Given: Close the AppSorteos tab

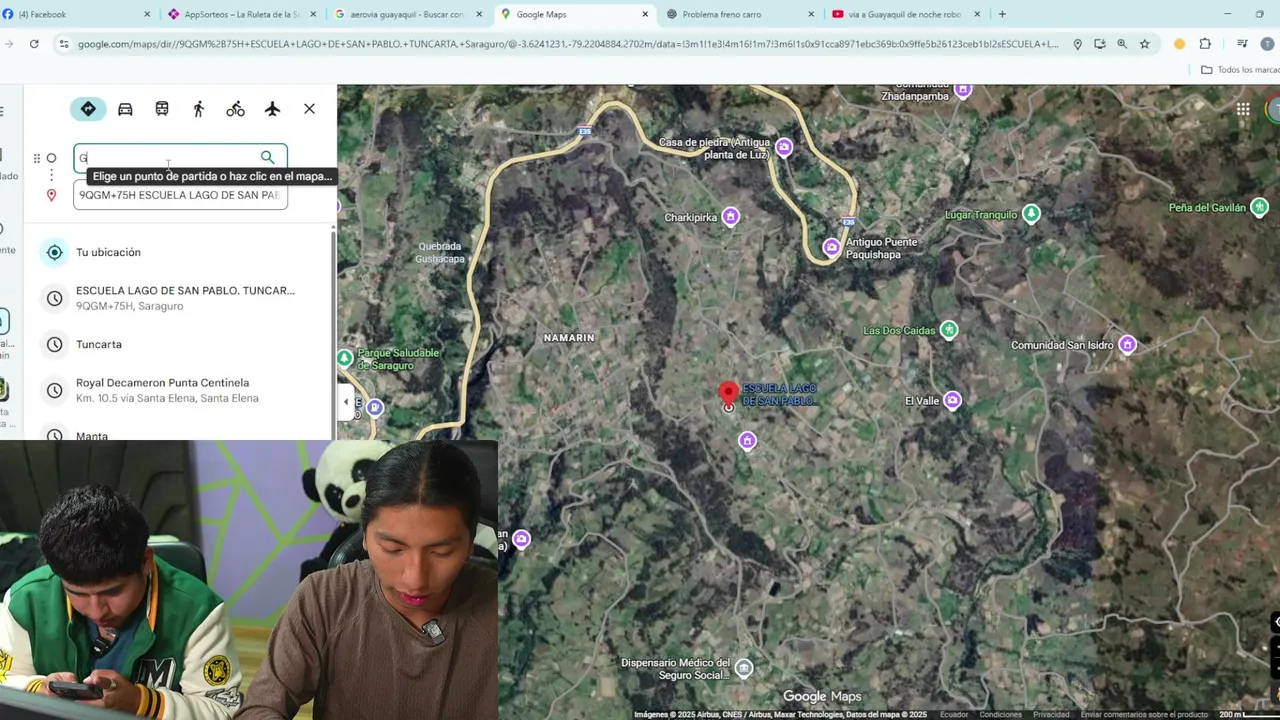Looking at the screenshot, I should pyautogui.click(x=313, y=14).
